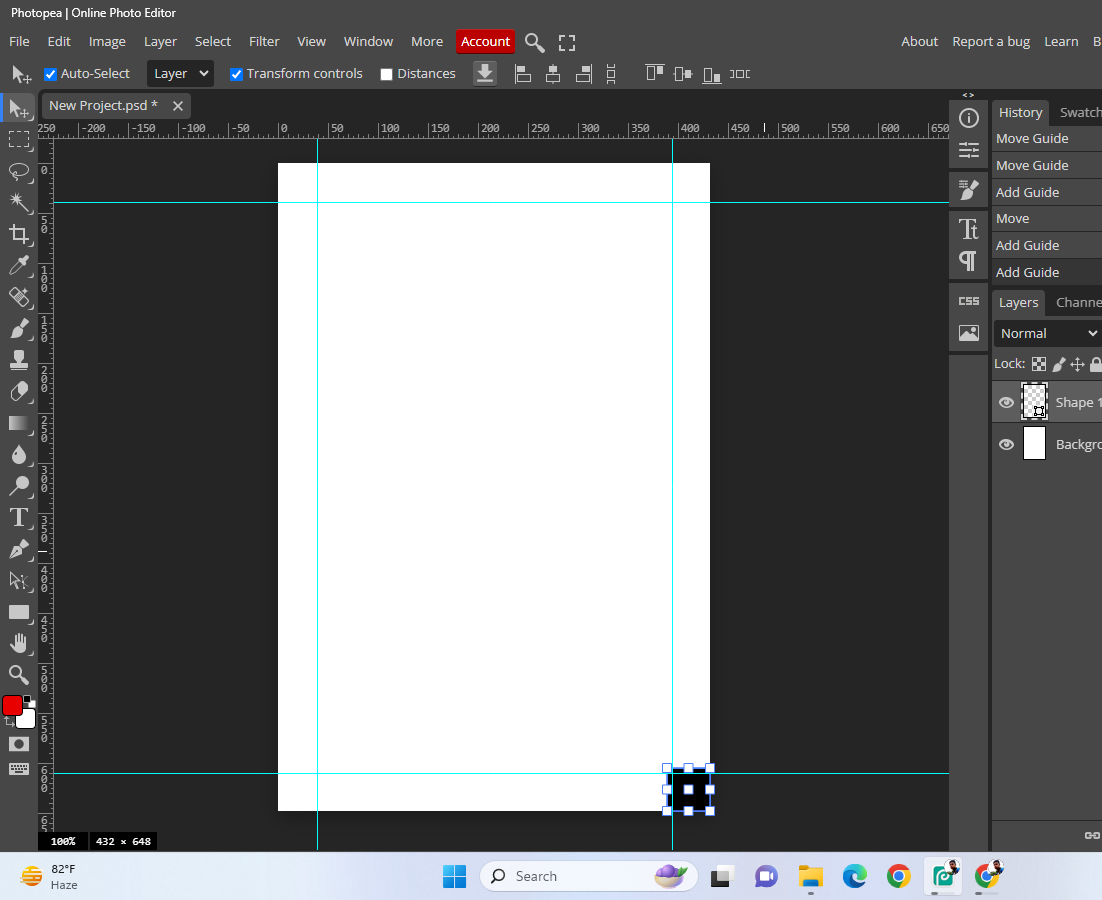Uncheck the Auto-Select checkbox
Screen dimensions: 1102x900
click(50, 74)
